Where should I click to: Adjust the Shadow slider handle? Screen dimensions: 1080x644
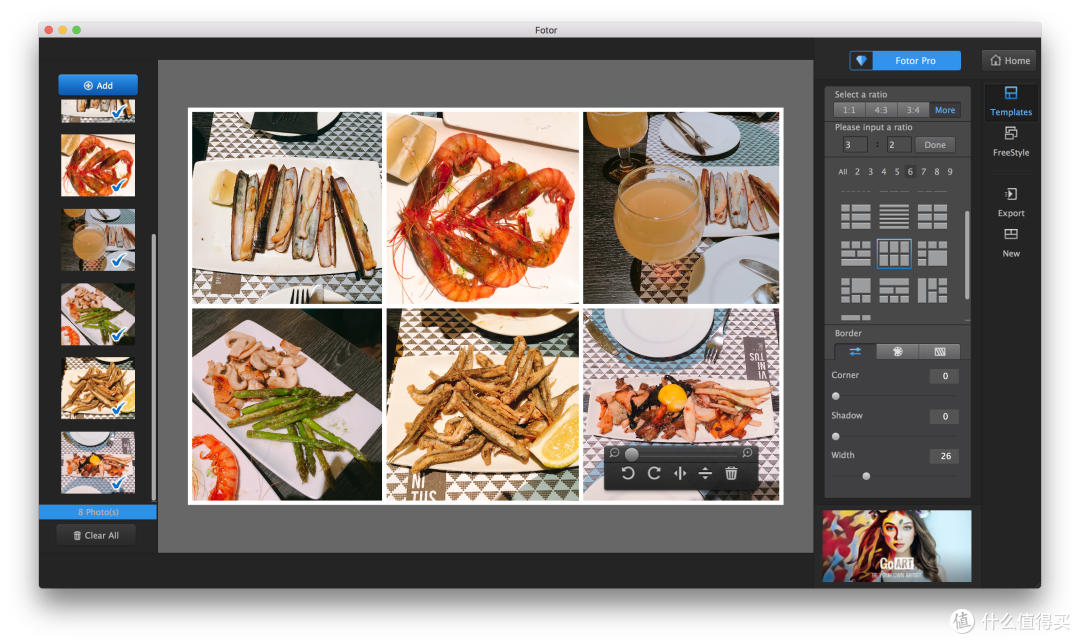[x=835, y=436]
